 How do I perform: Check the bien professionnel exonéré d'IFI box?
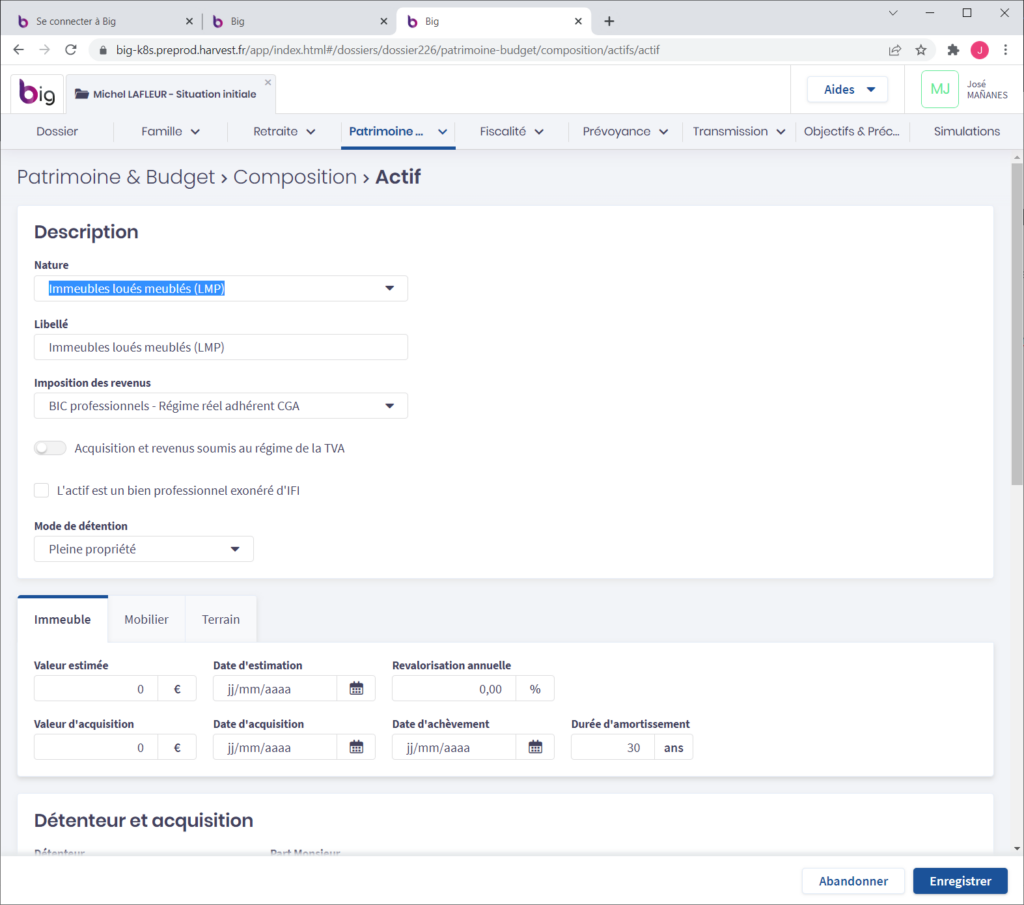(41, 490)
